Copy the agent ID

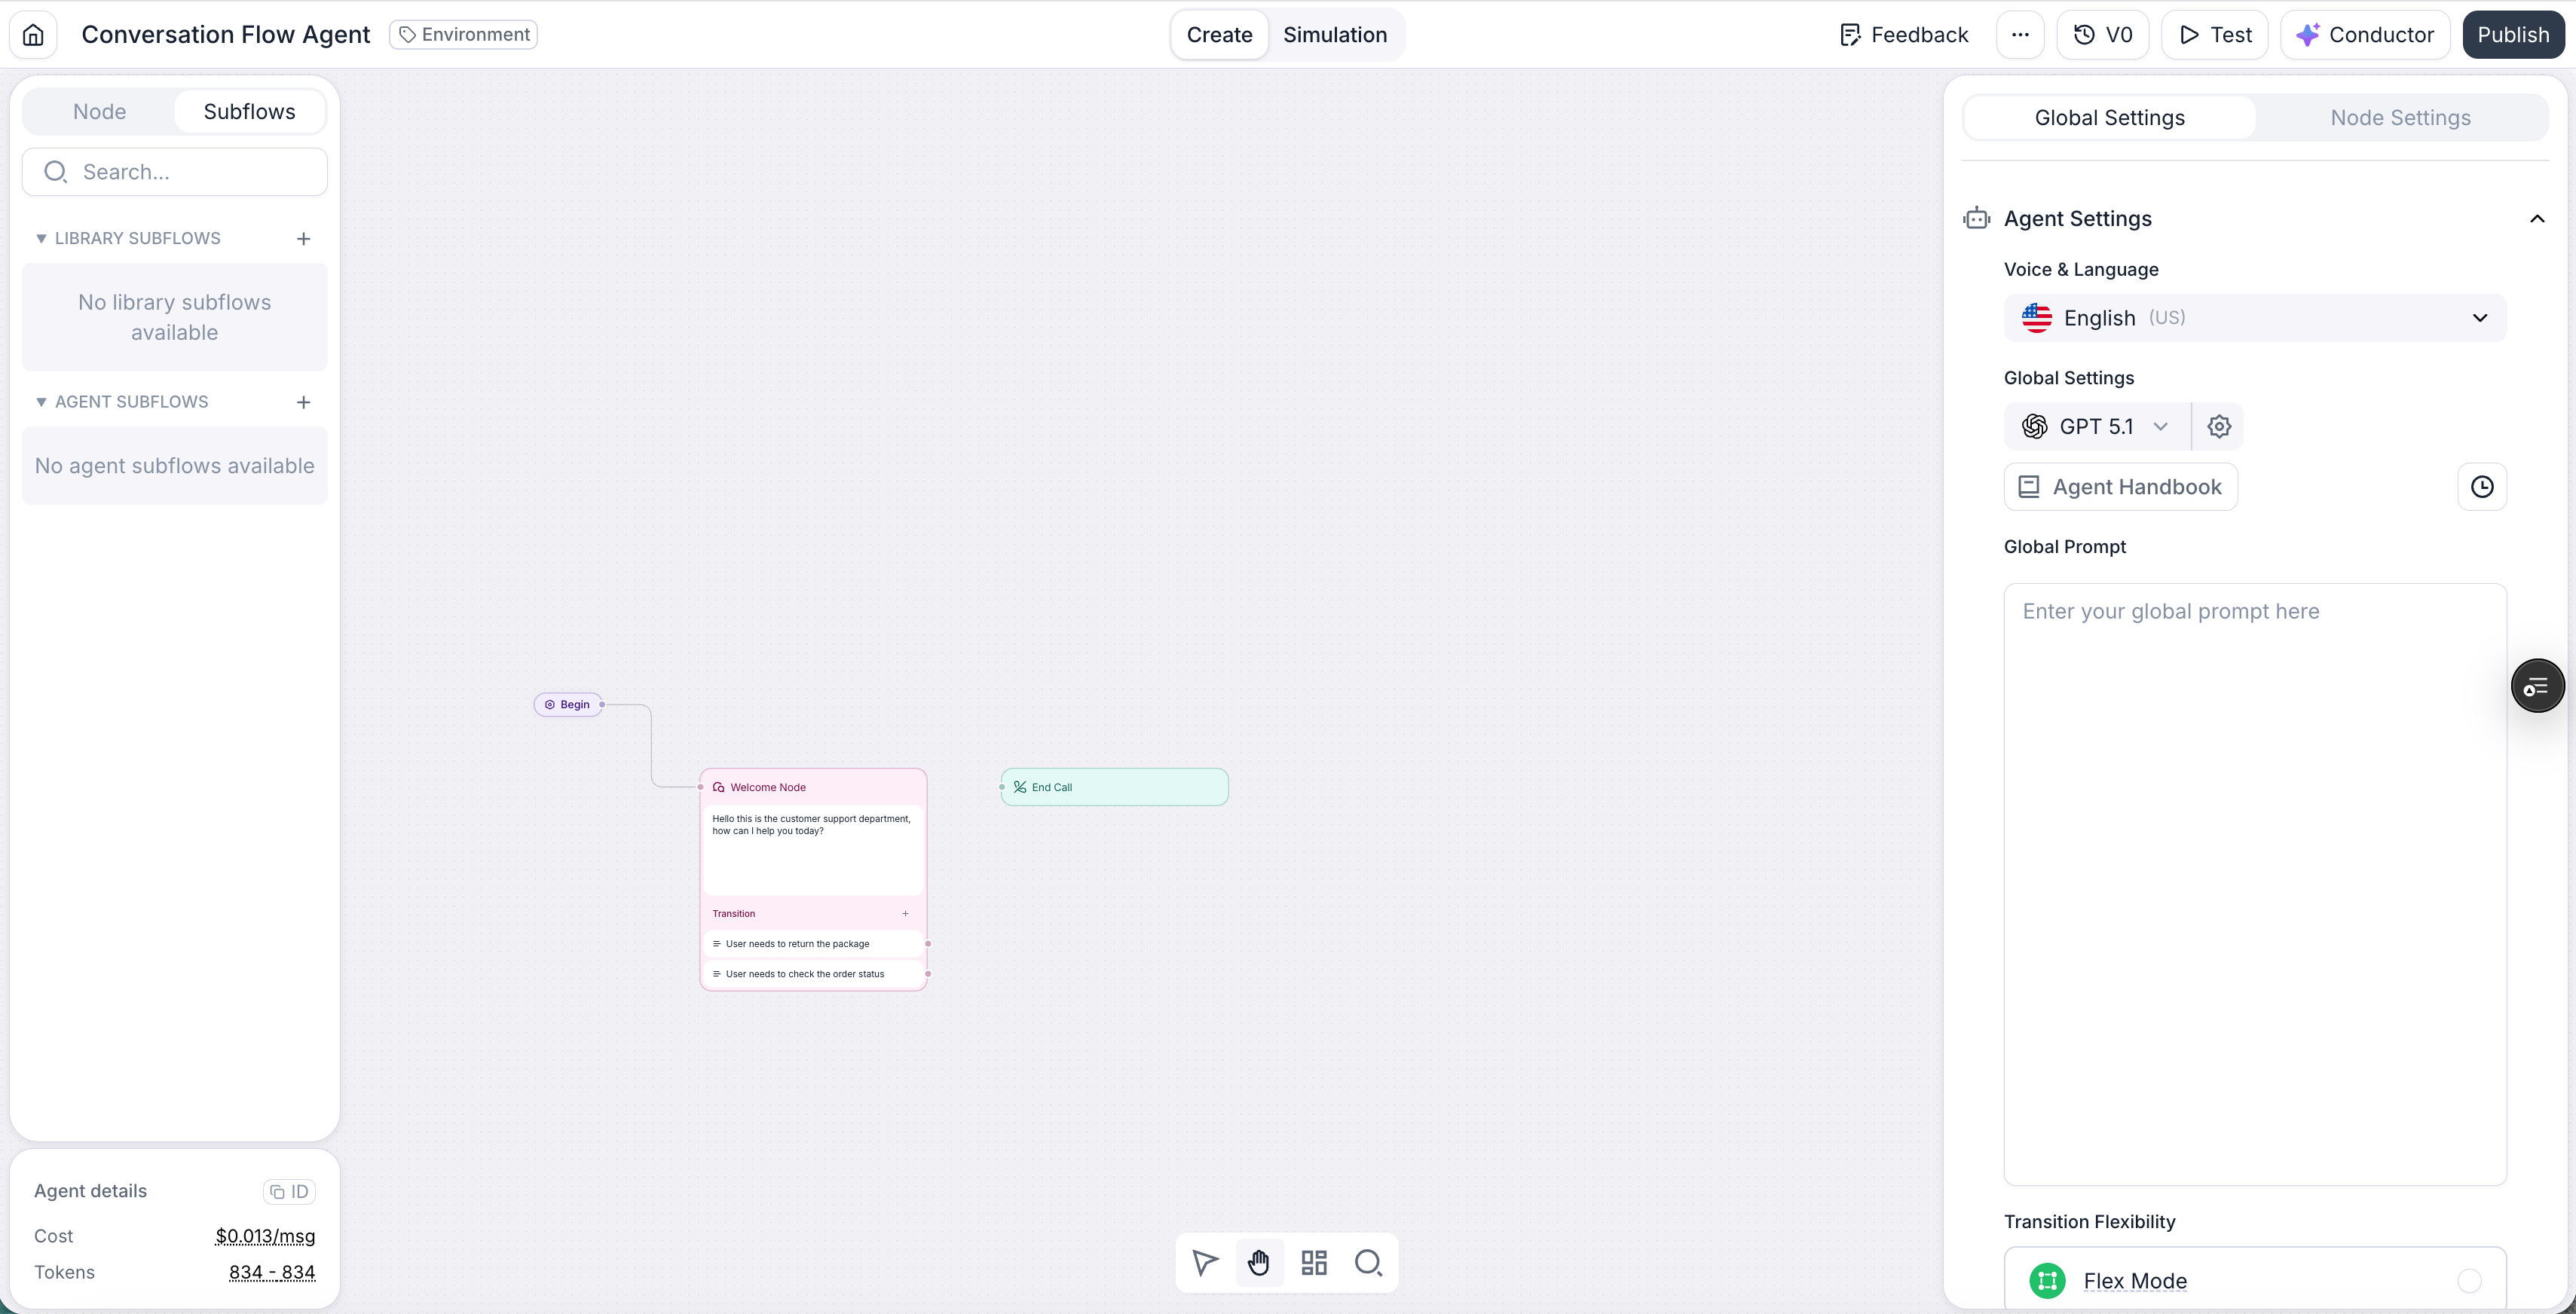(x=289, y=1192)
